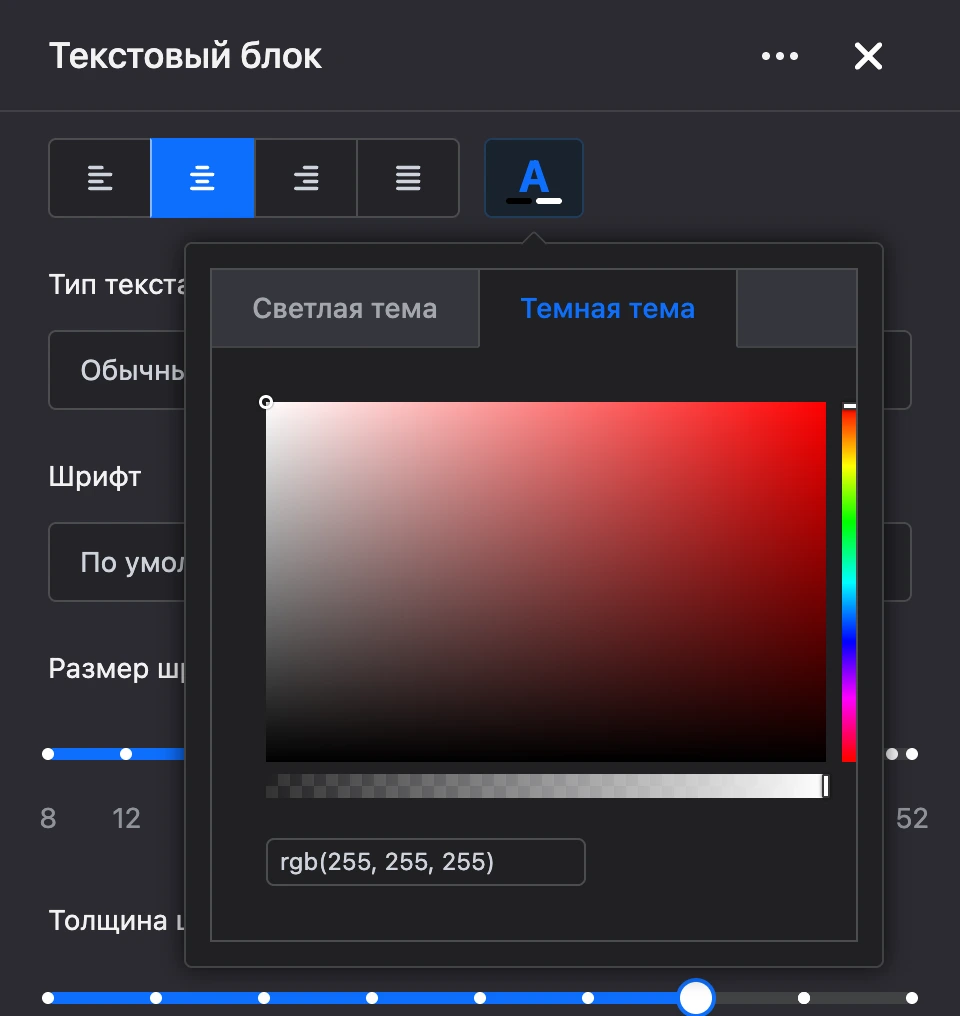Set font size slider to 52
This screenshot has width=960, height=1016.
point(912,754)
